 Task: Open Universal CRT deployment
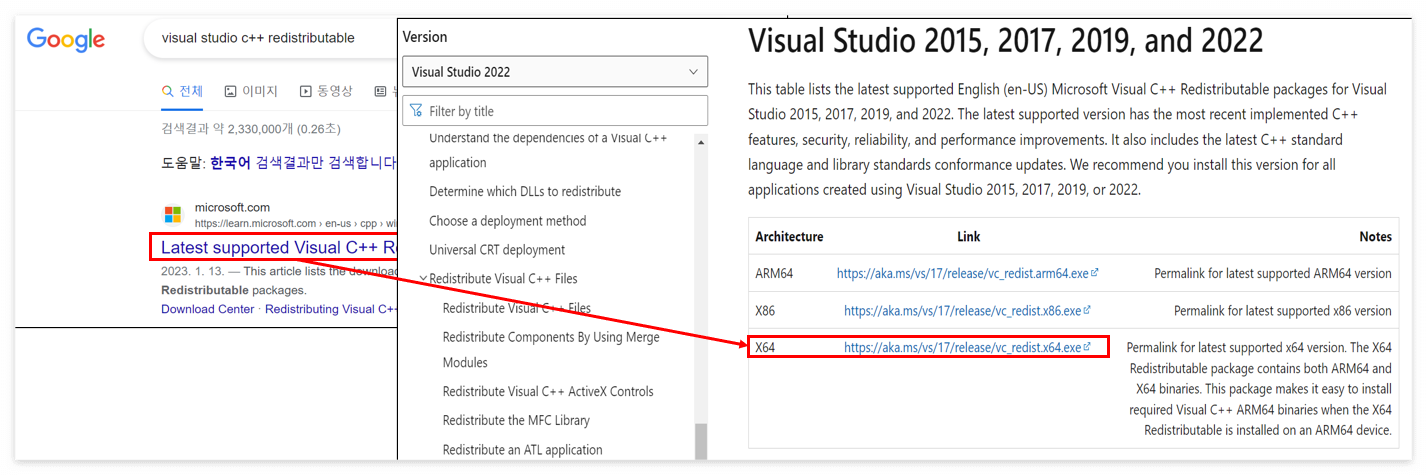(497, 250)
